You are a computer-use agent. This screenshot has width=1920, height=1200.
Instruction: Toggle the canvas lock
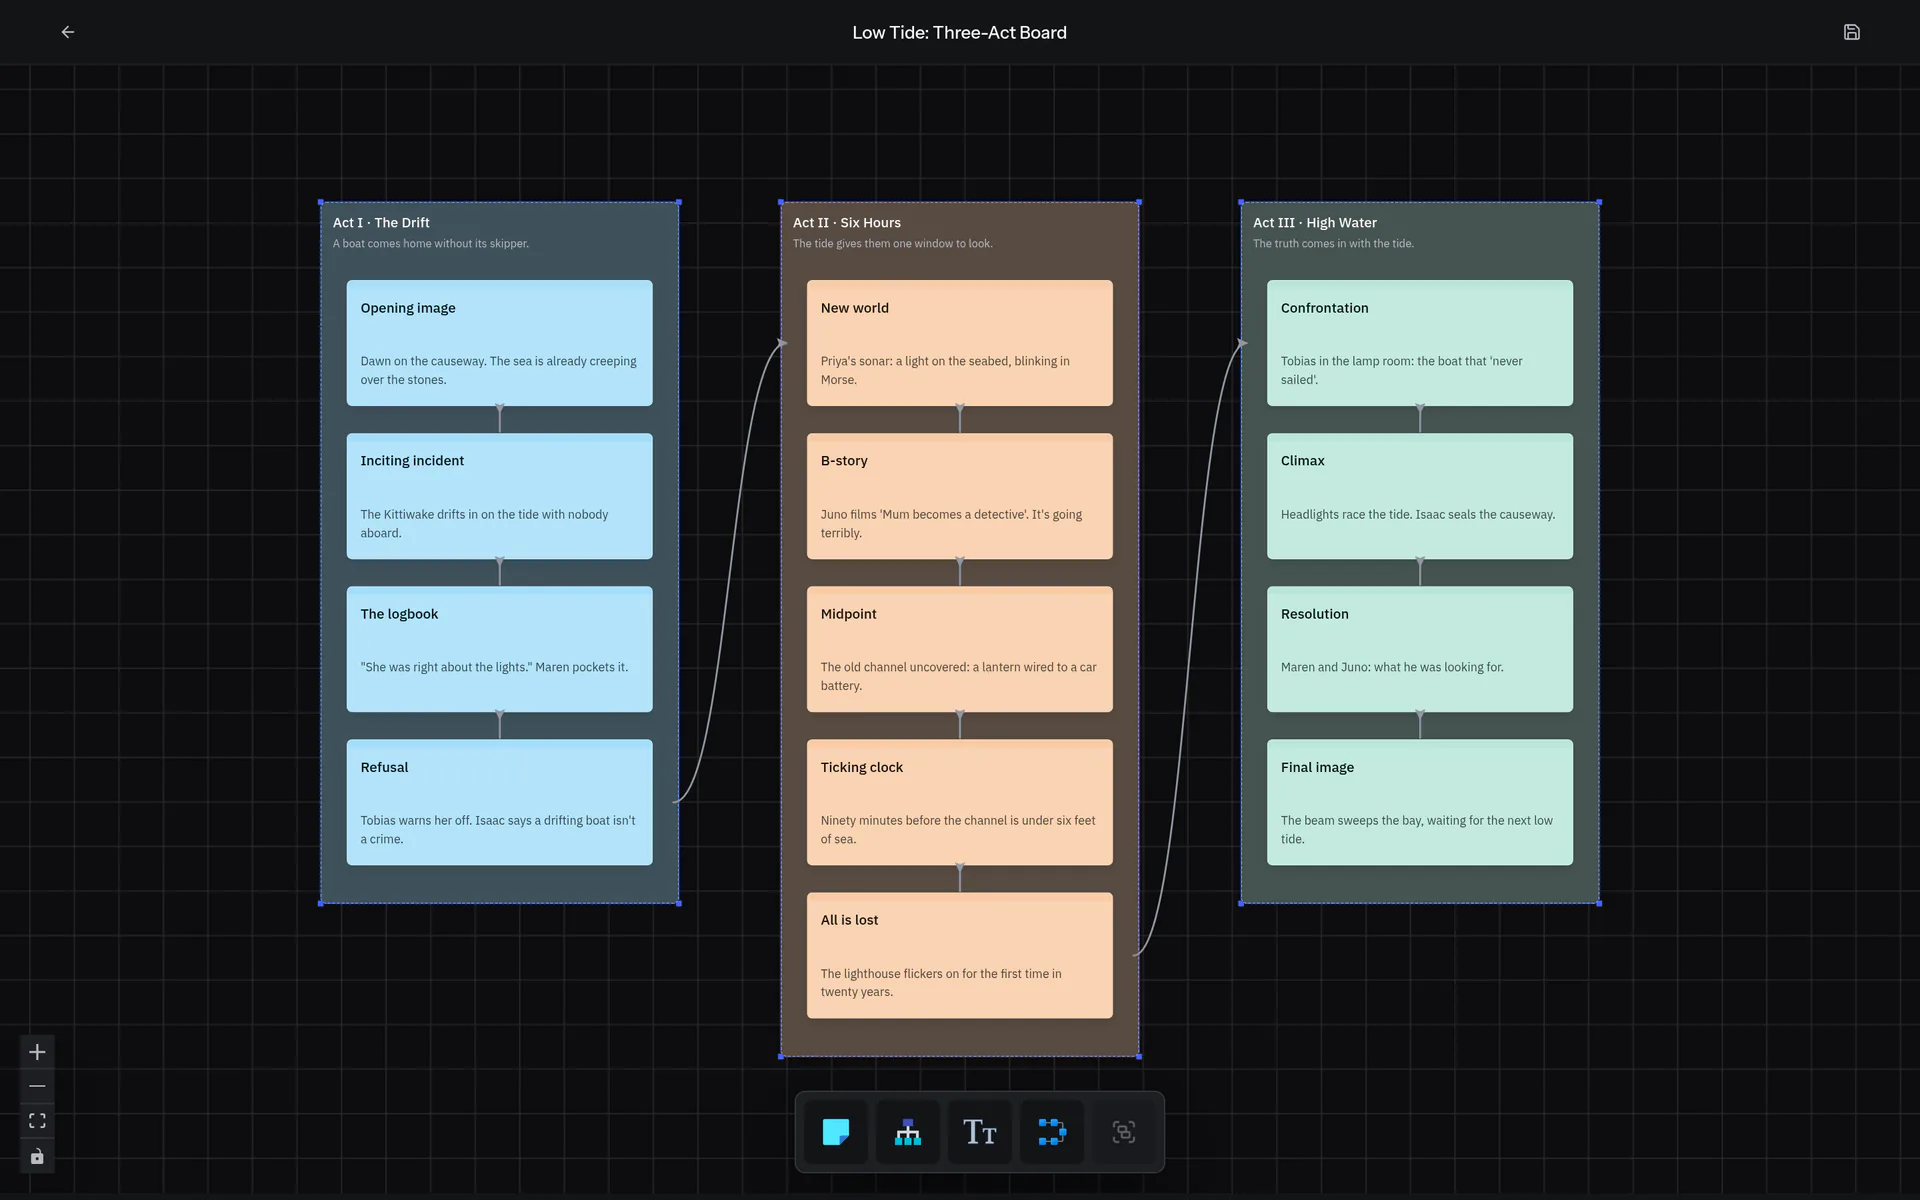[x=37, y=1156]
